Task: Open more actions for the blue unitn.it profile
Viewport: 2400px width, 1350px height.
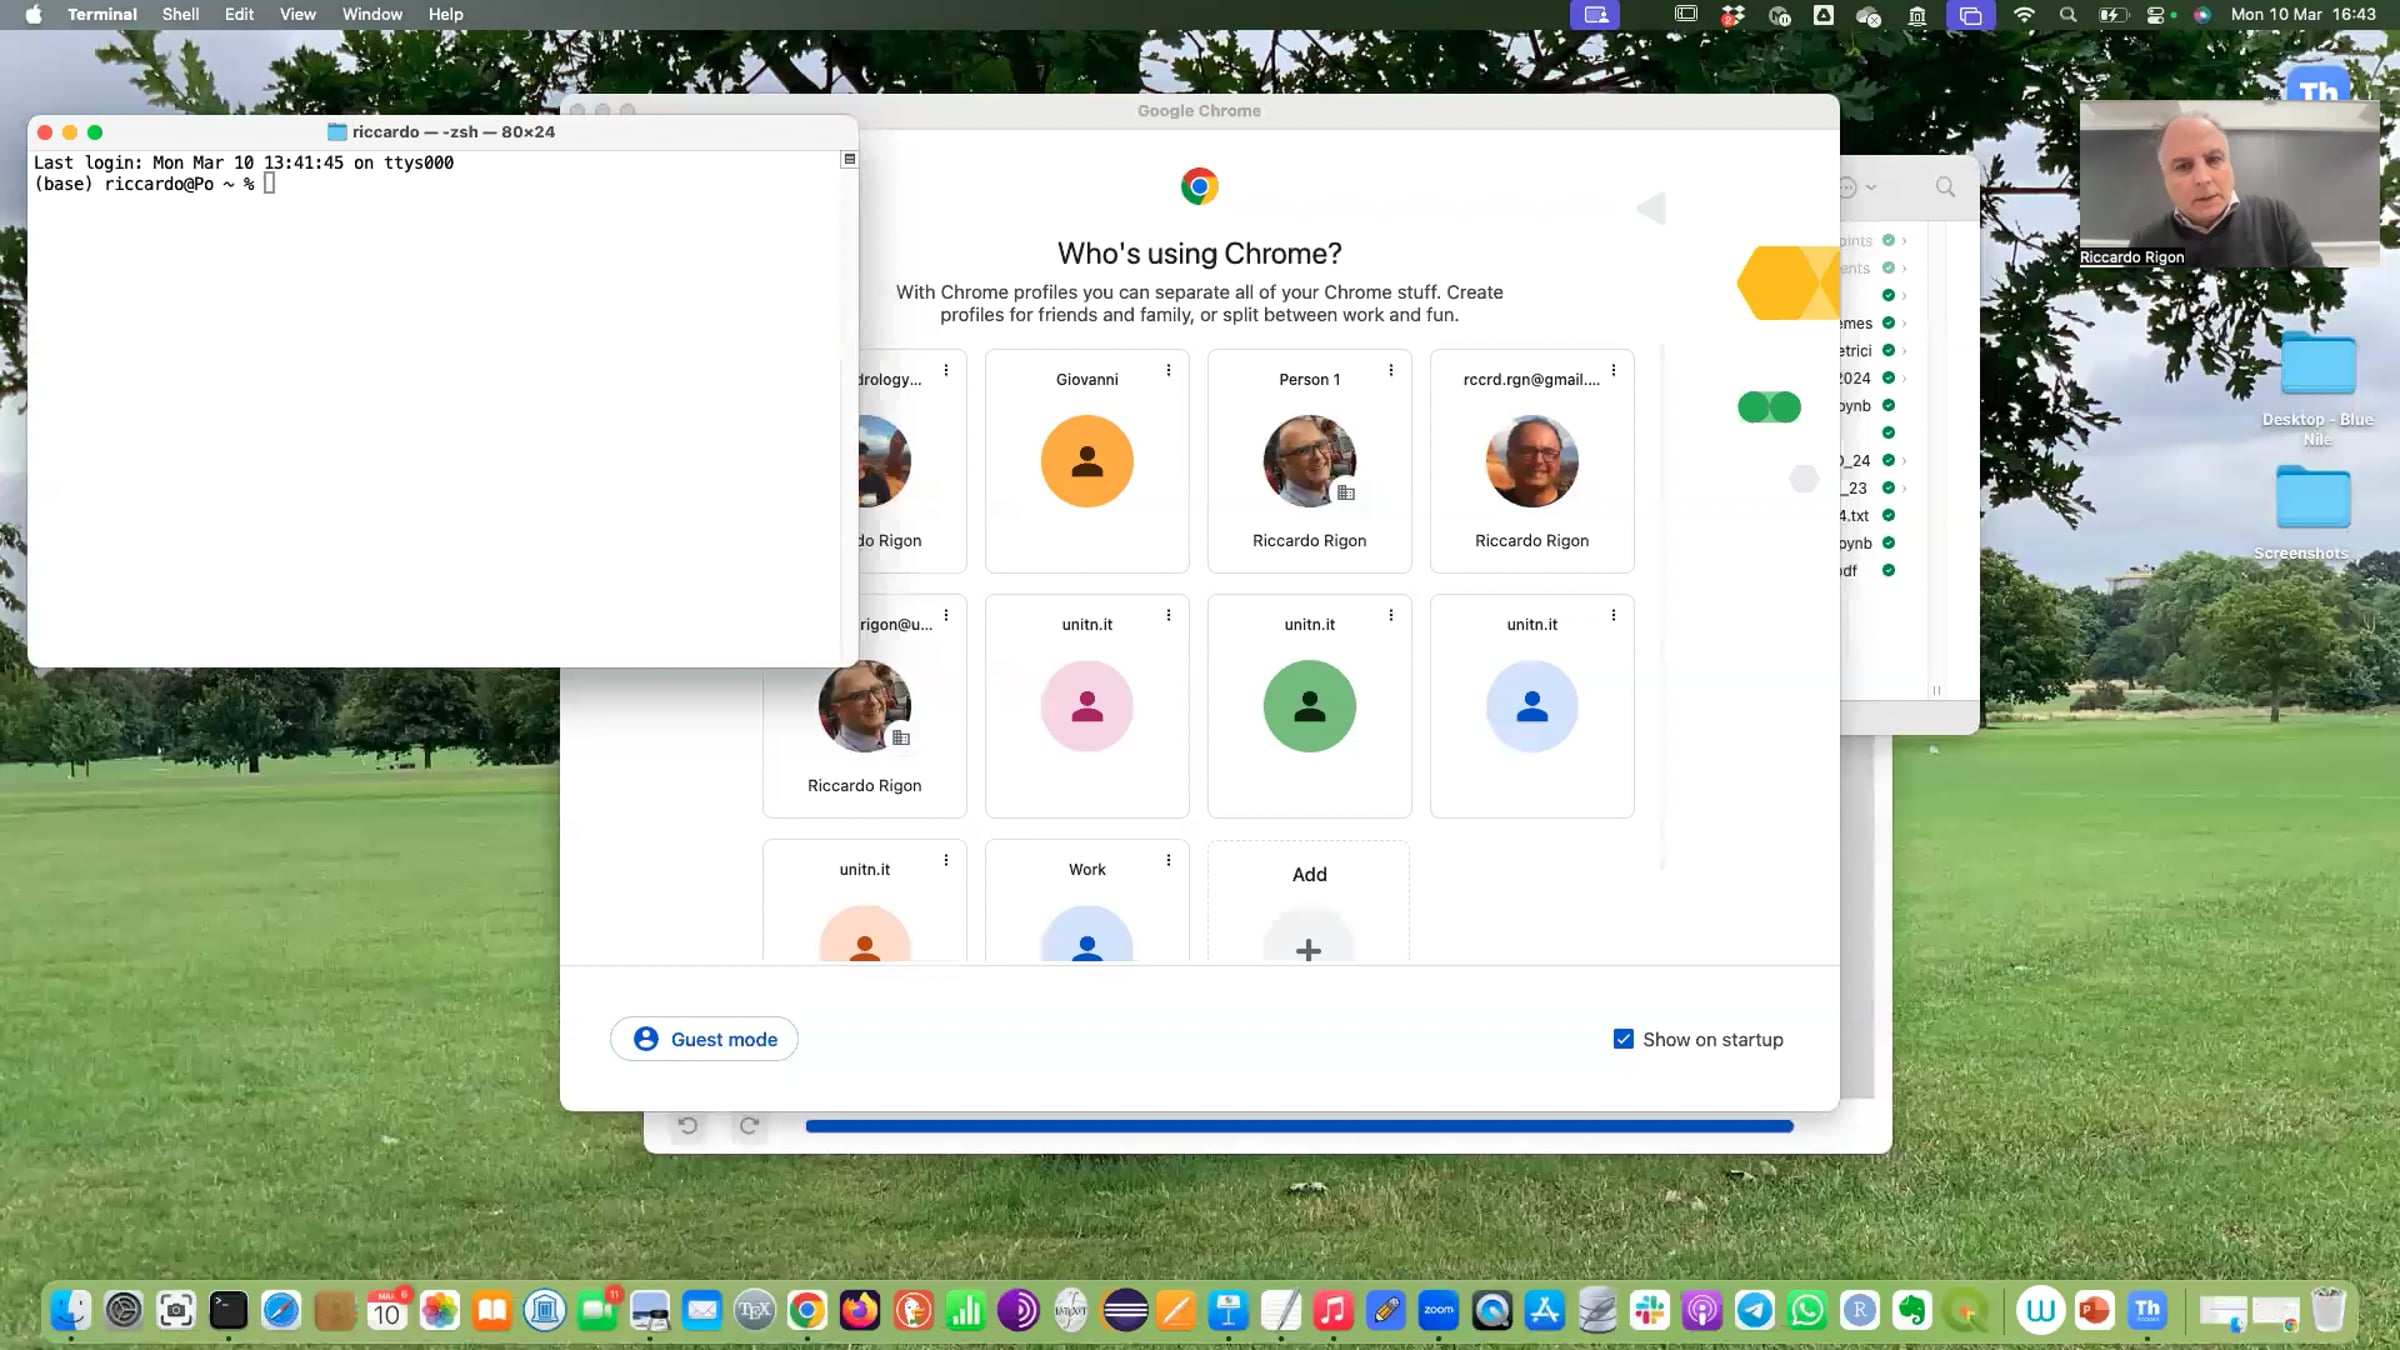Action: click(1613, 616)
